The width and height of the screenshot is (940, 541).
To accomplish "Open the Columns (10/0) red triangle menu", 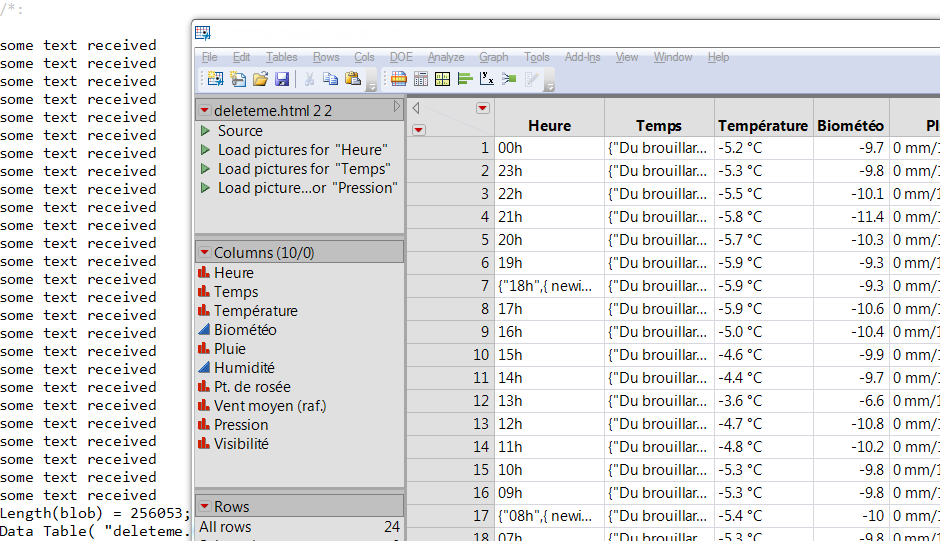I will (x=204, y=252).
